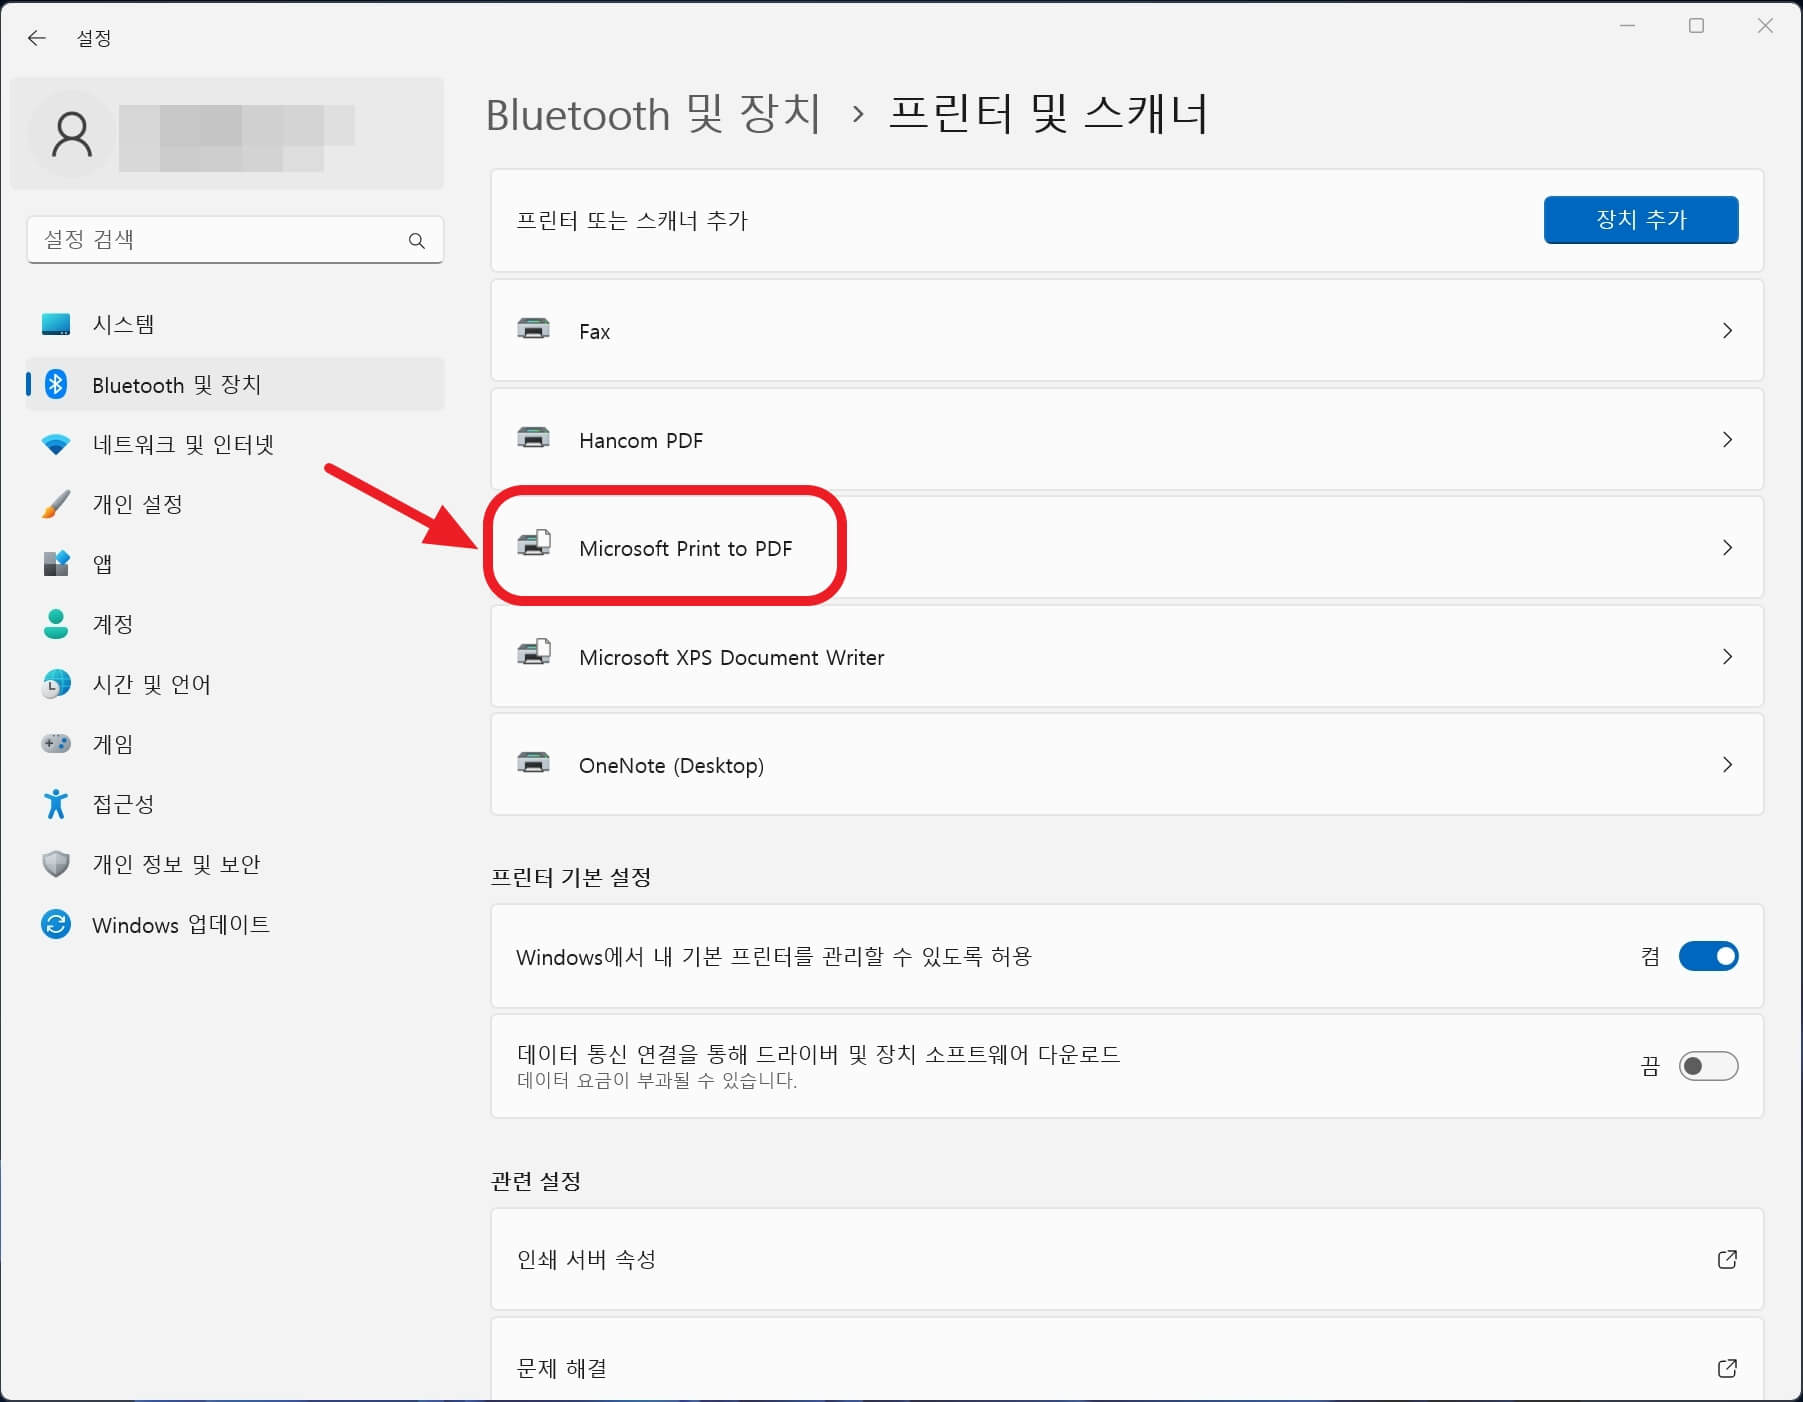Click the 장치 추가 button
1803x1402 pixels.
[1641, 220]
